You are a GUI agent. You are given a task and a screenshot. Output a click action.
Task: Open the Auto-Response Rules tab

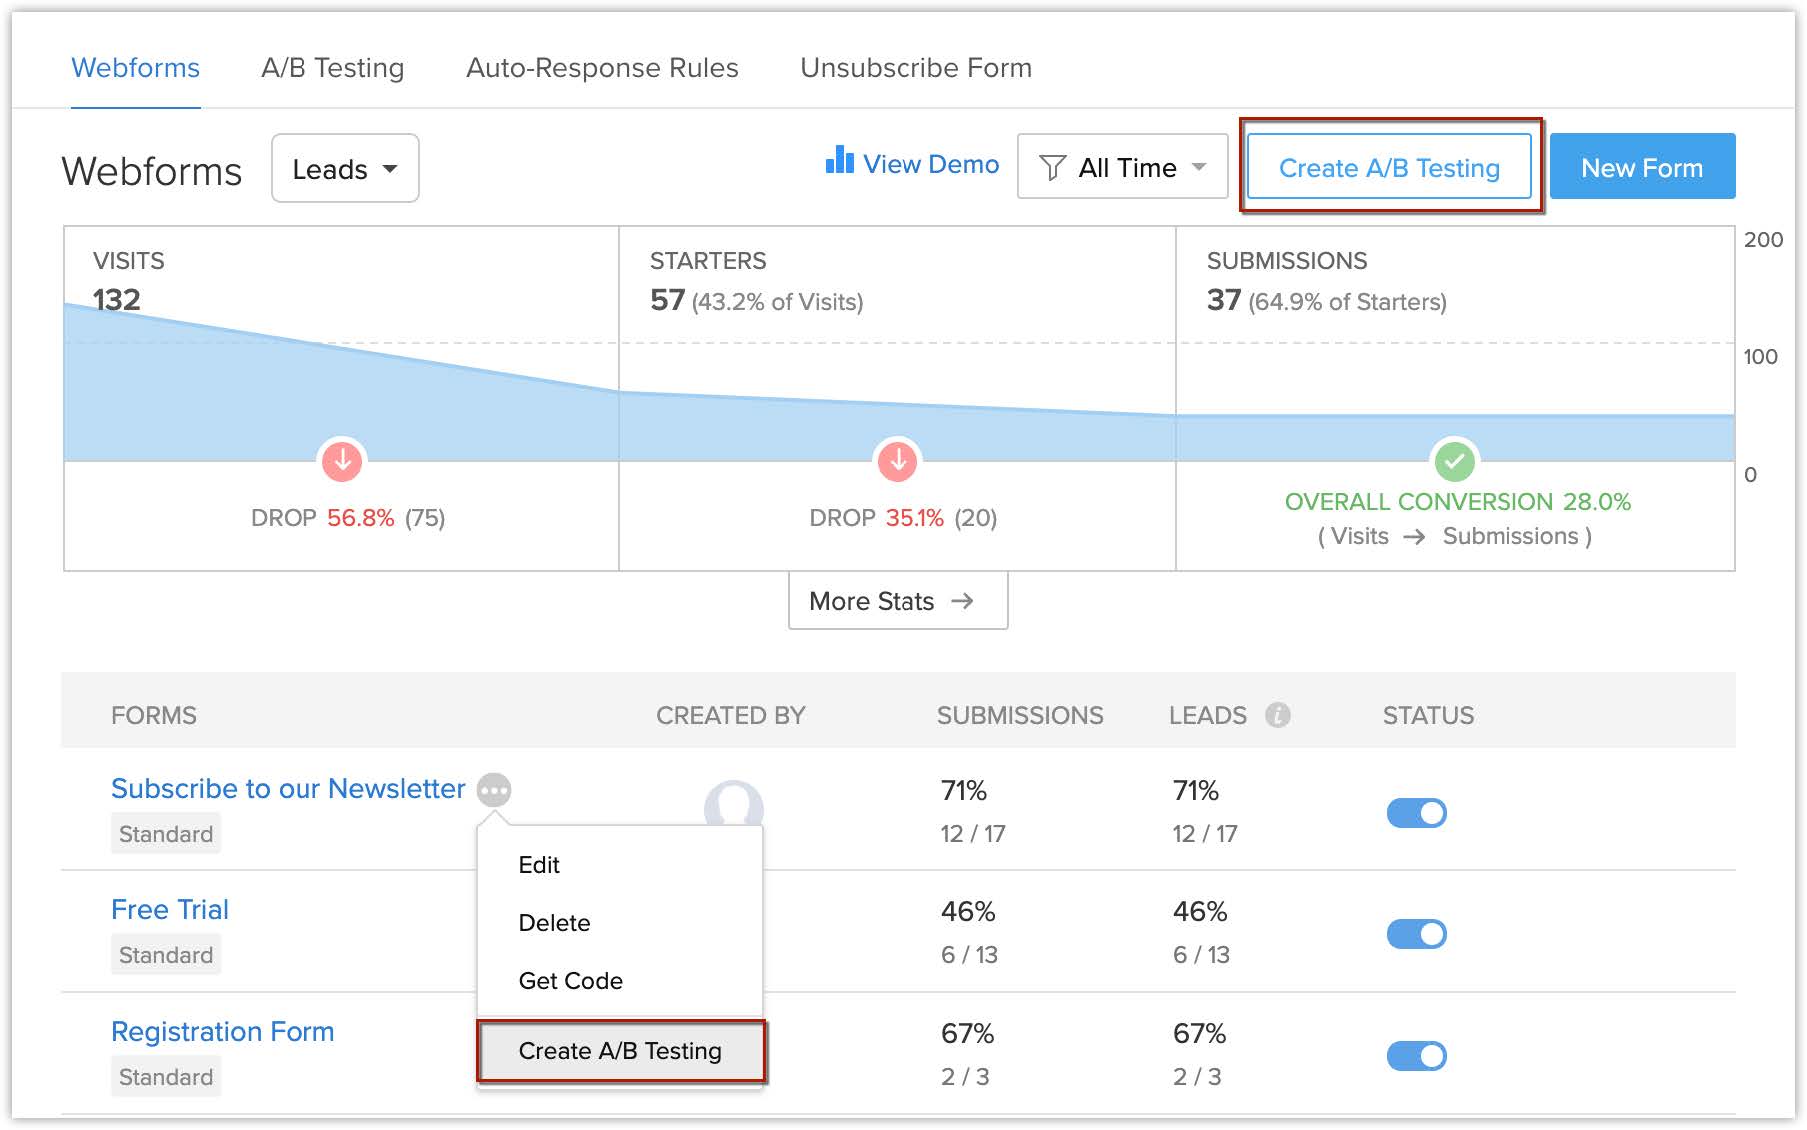coord(602,68)
